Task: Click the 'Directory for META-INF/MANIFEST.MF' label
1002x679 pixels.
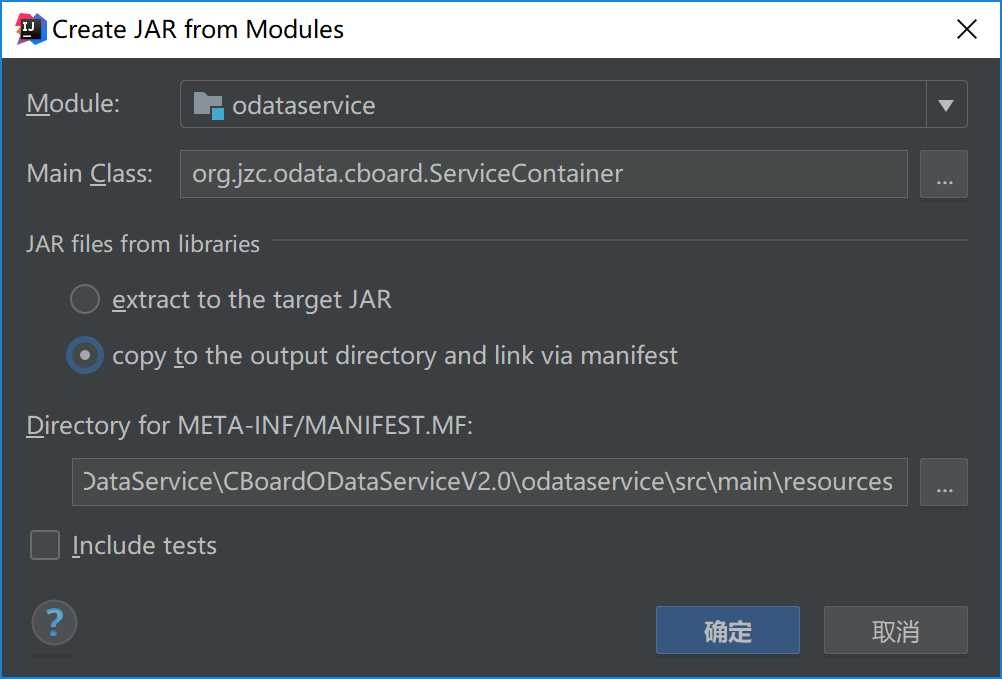Action: pyautogui.click(x=249, y=425)
